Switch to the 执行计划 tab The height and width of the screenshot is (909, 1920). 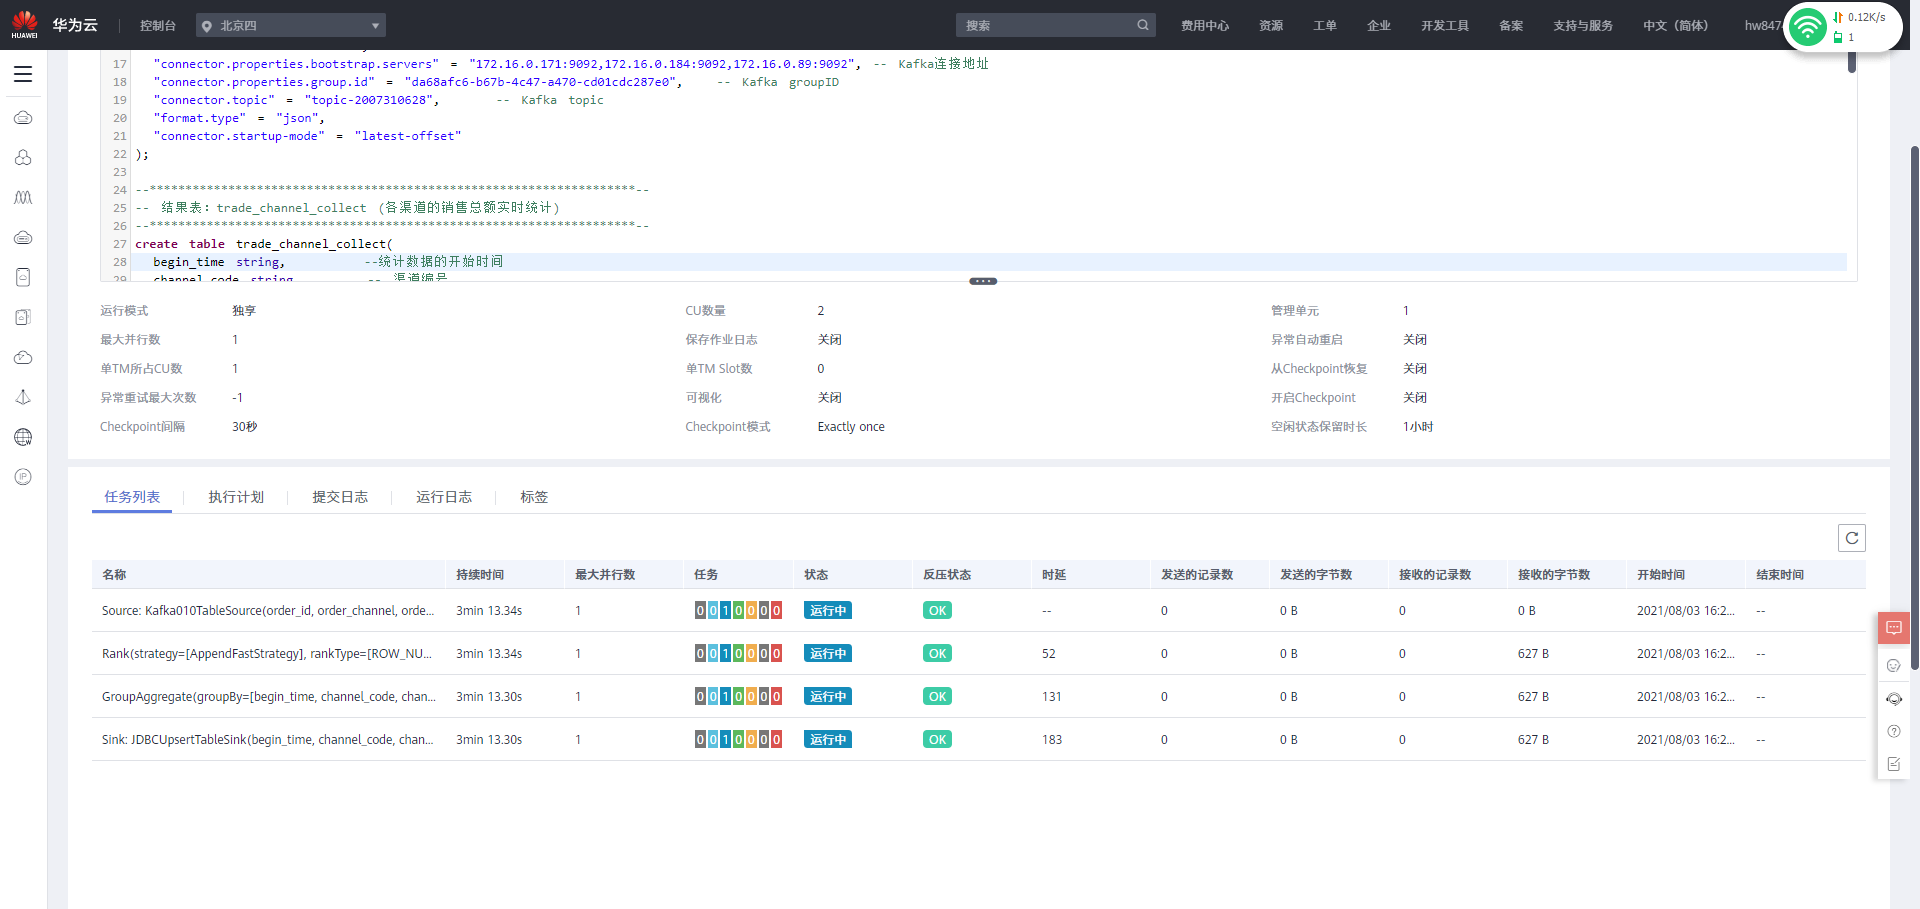click(236, 497)
